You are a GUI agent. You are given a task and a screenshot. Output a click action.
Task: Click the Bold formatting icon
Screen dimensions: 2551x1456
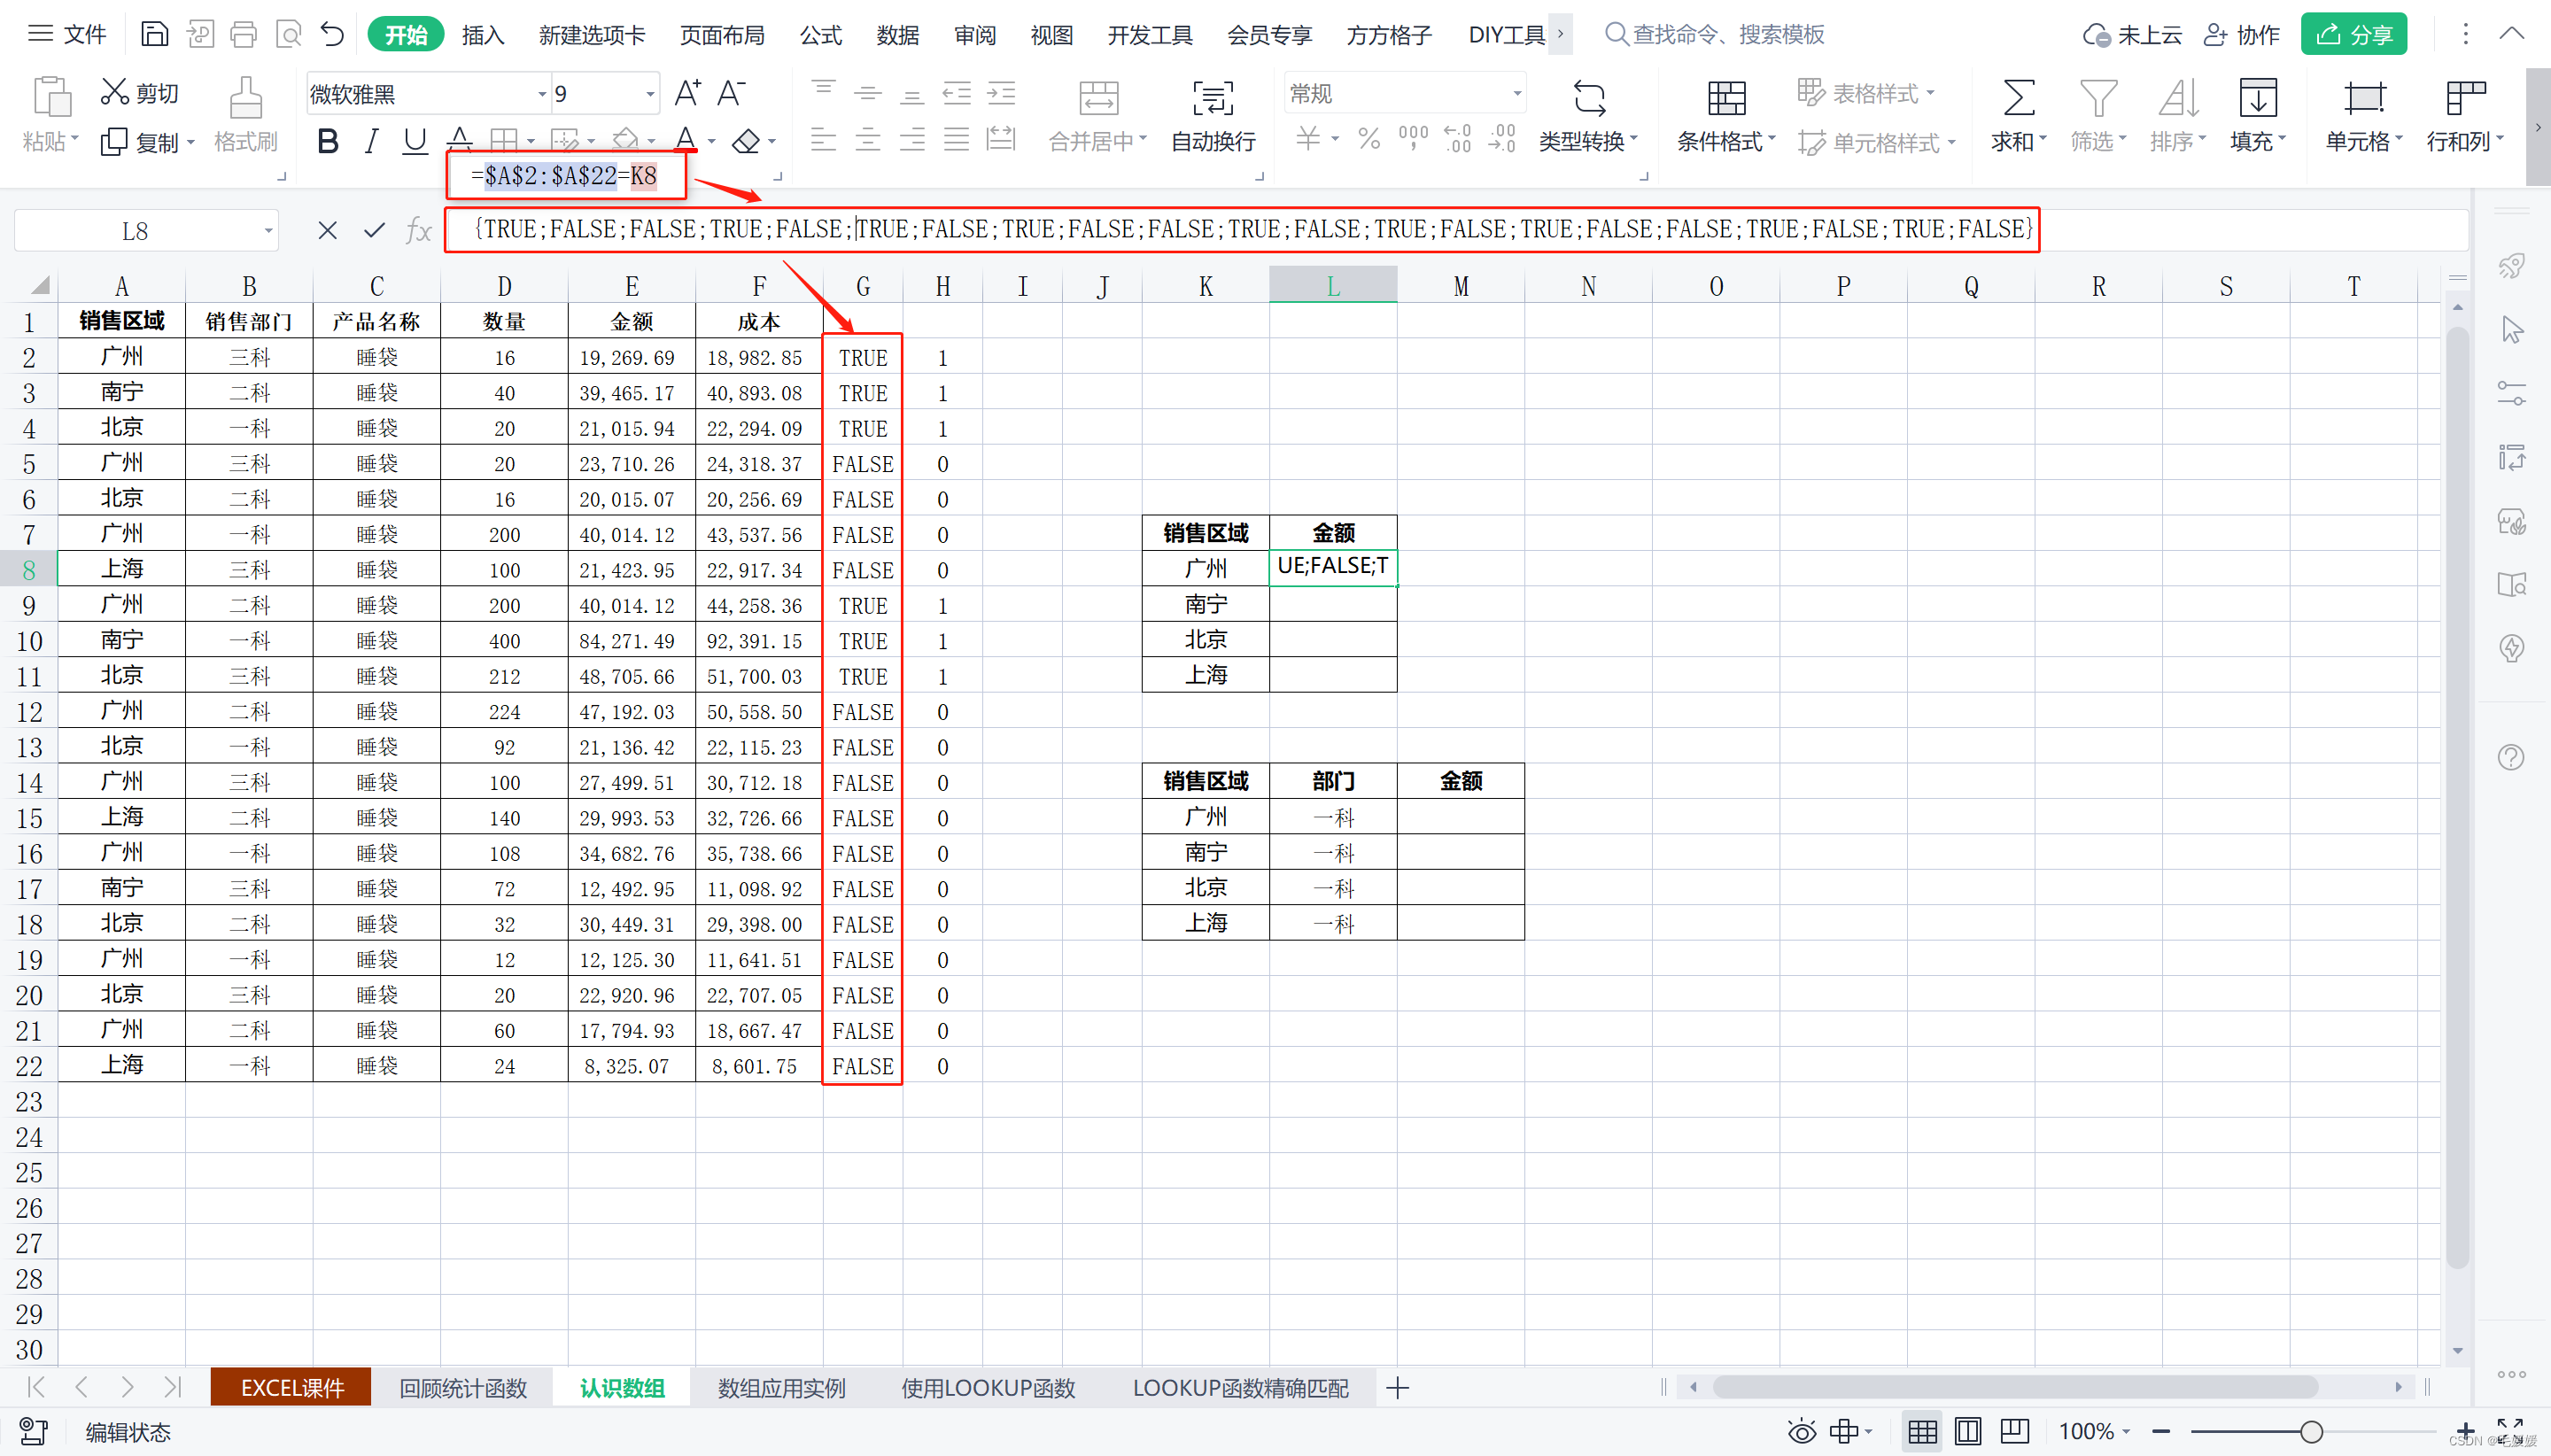pyautogui.click(x=327, y=141)
